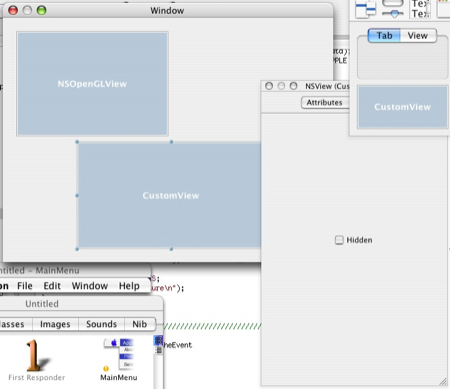Click the yellow warning badge on MainMenu
450x389 pixels.
coord(106,368)
